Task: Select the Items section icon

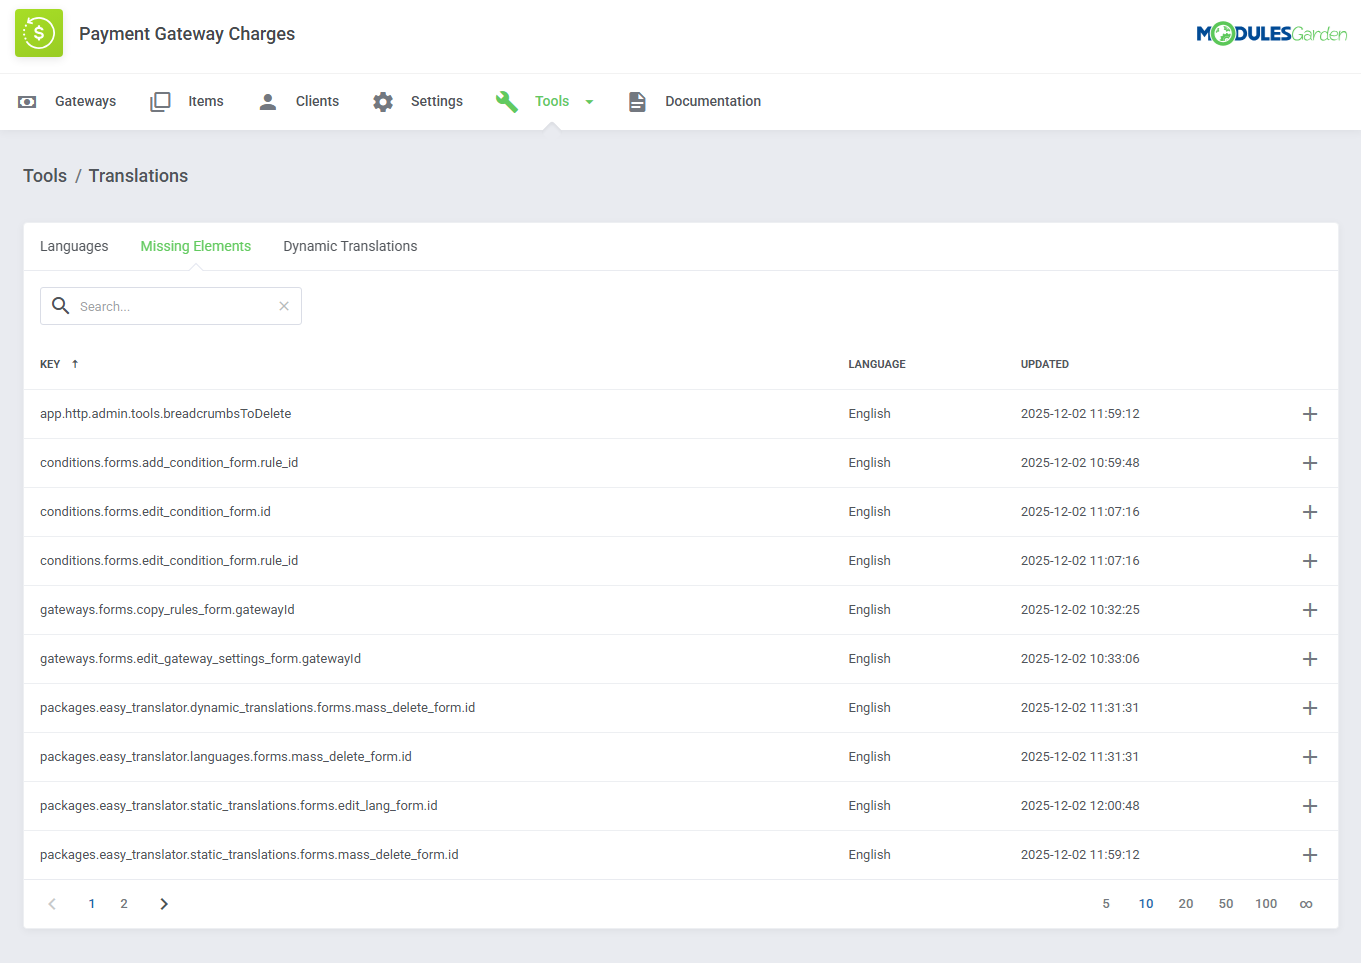Action: click(x=159, y=101)
